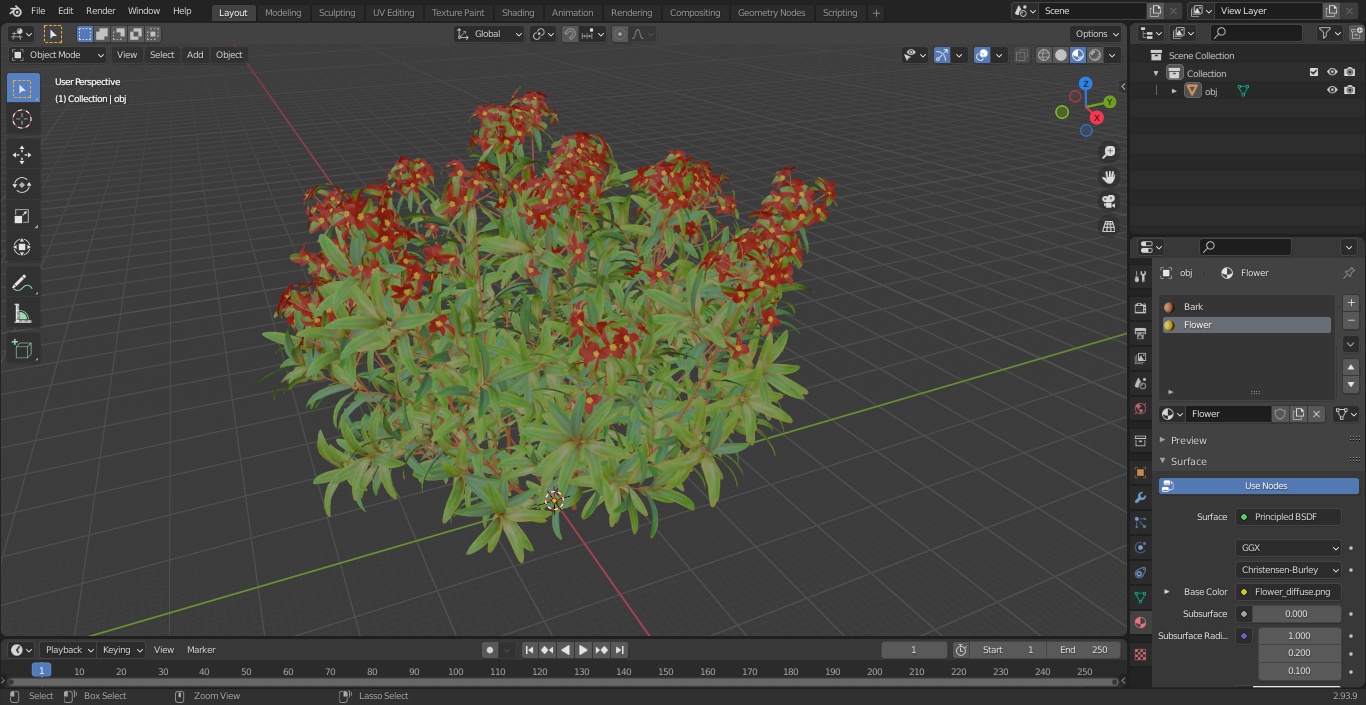
Task: Select the Add Cube tool
Action: point(22,350)
